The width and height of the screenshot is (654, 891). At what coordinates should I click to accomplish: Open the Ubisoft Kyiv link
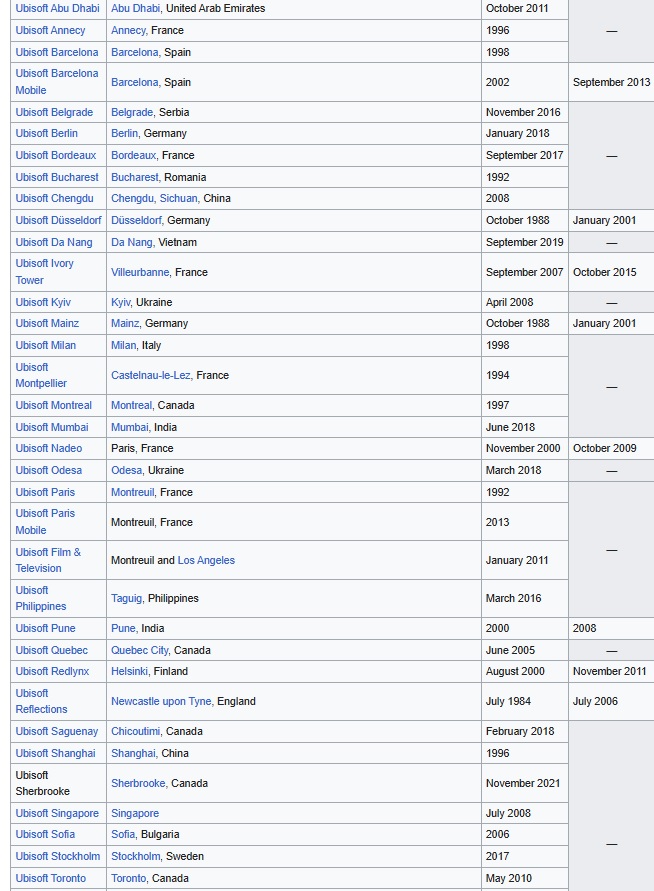coord(43,302)
